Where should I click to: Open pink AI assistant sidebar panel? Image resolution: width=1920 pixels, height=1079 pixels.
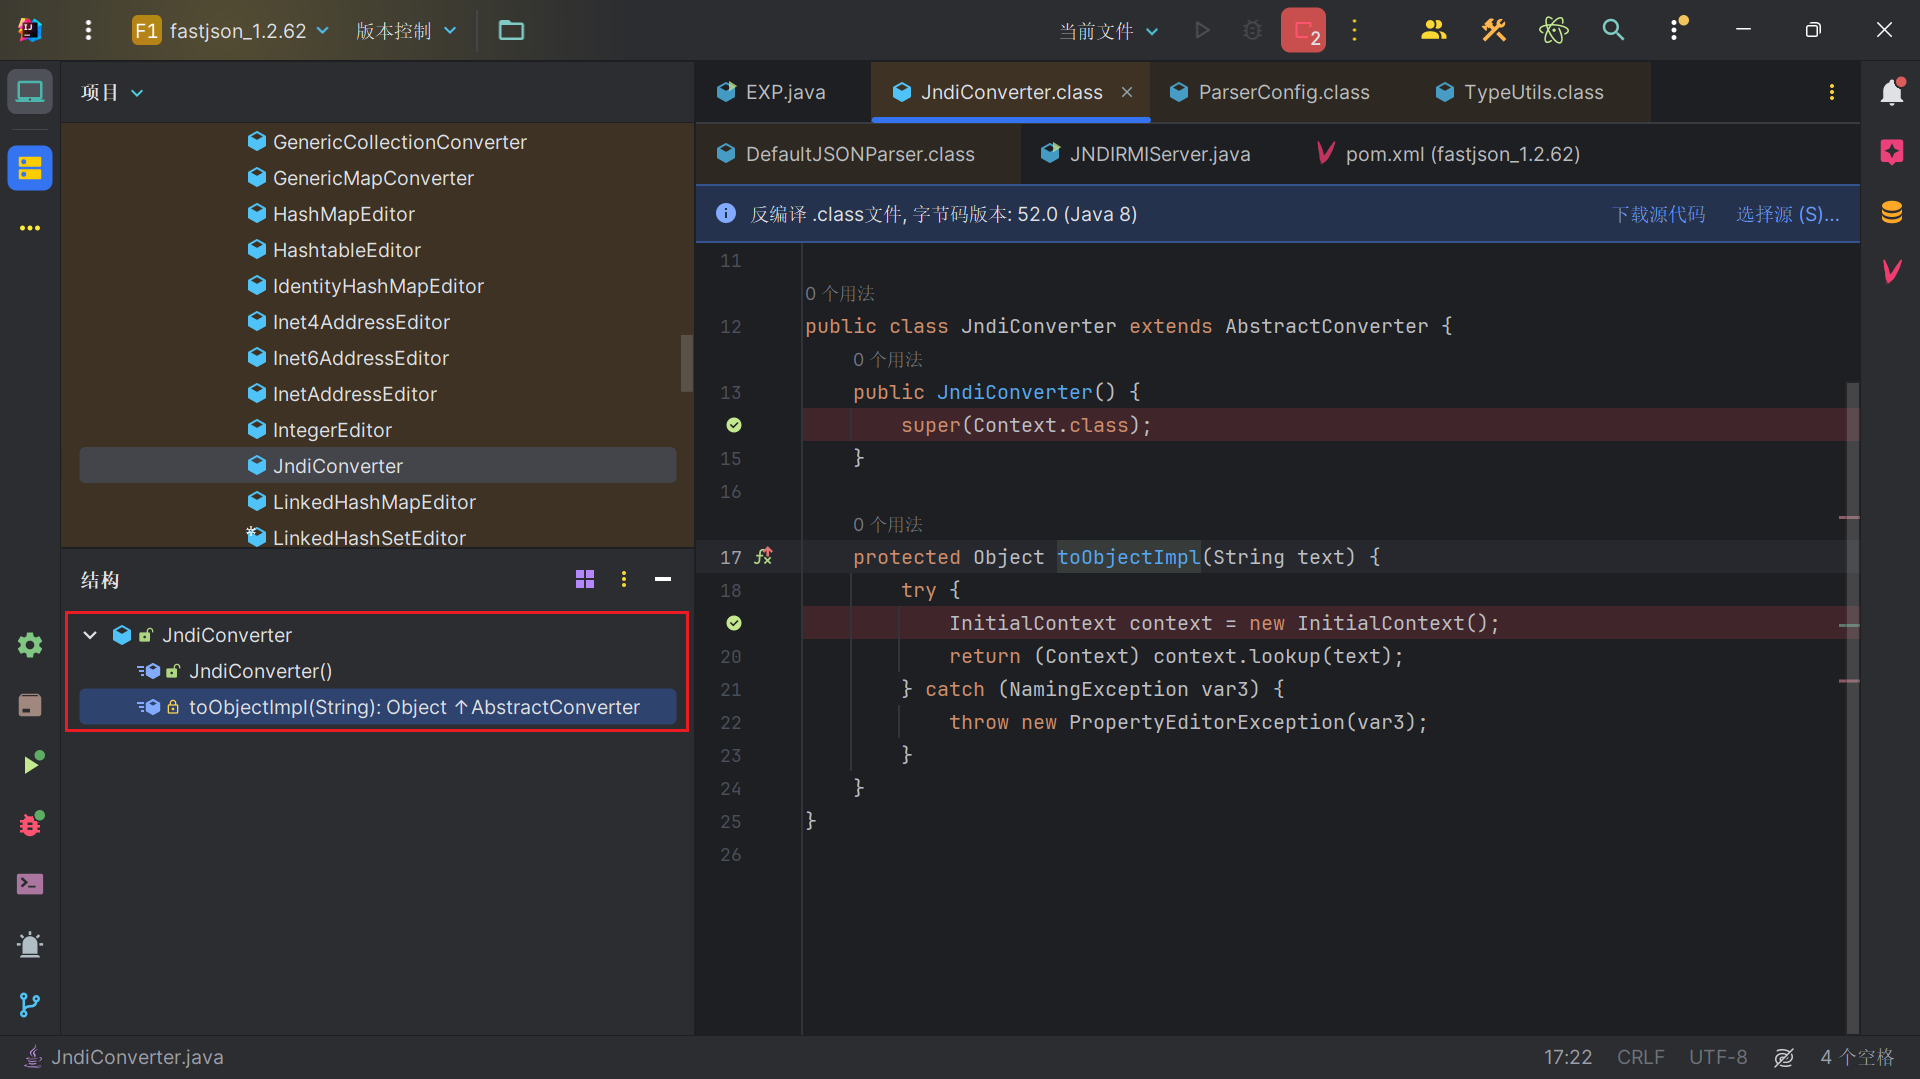[1892, 152]
